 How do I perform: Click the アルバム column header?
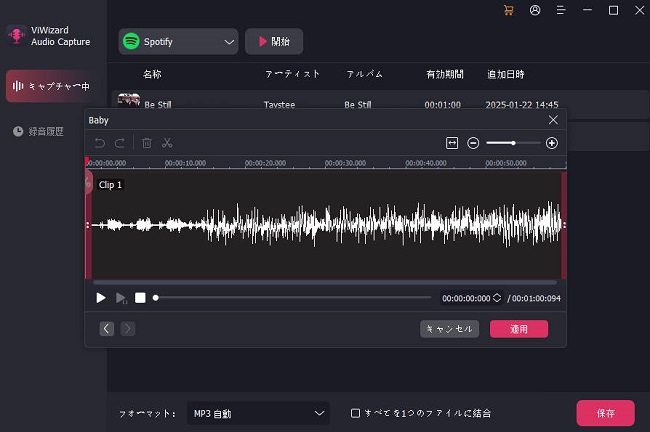(365, 74)
